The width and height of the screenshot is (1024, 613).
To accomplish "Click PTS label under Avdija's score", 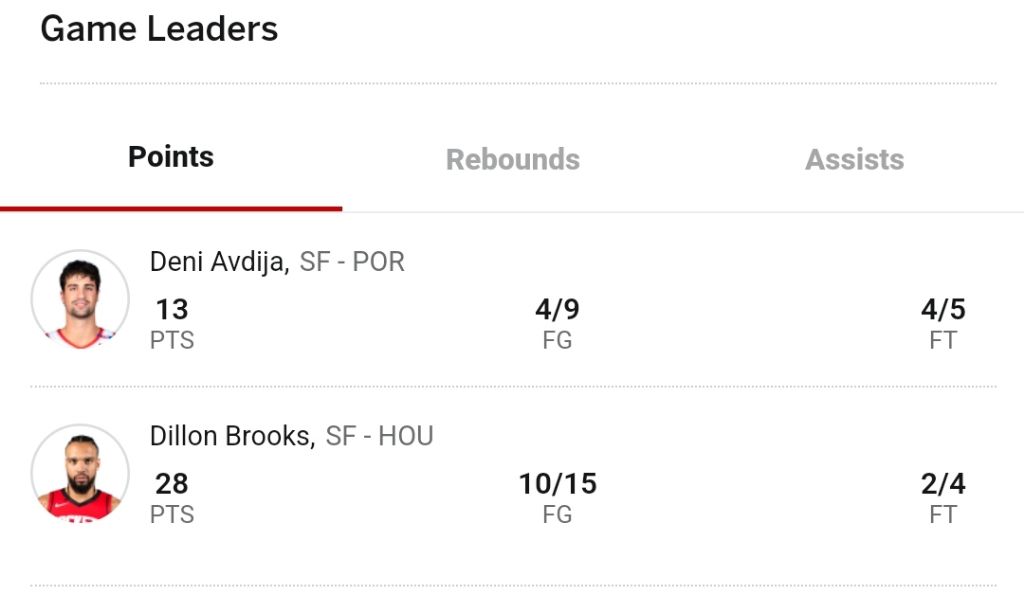I will pos(172,340).
